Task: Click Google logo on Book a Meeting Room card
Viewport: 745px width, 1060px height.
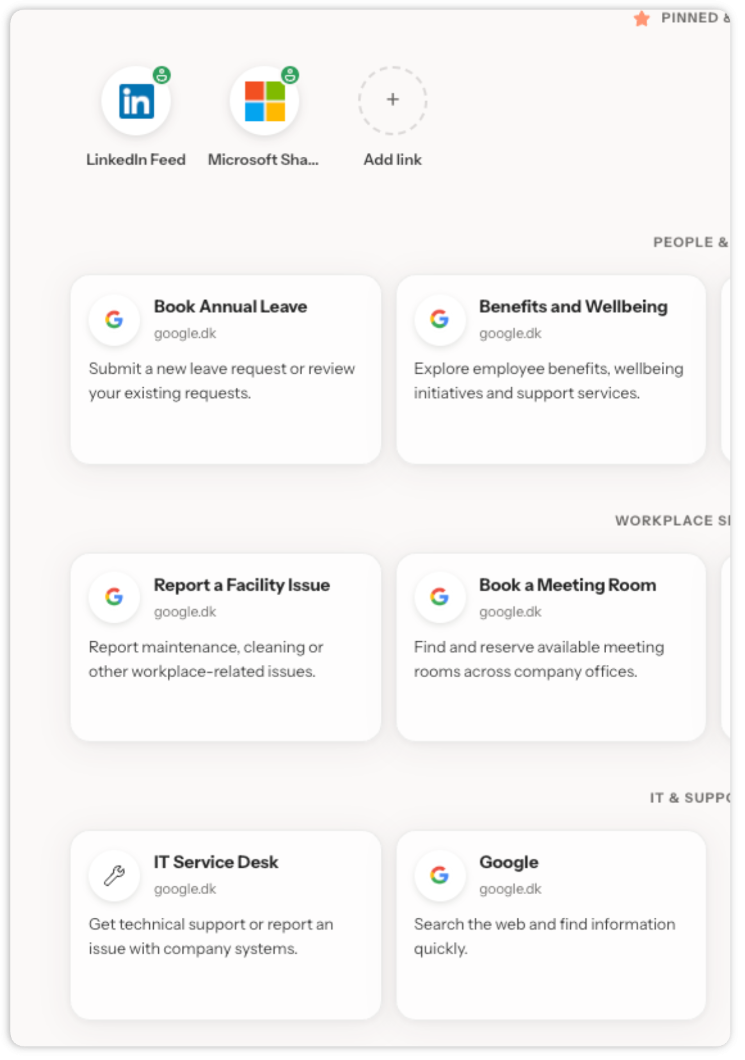Action: 440,596
